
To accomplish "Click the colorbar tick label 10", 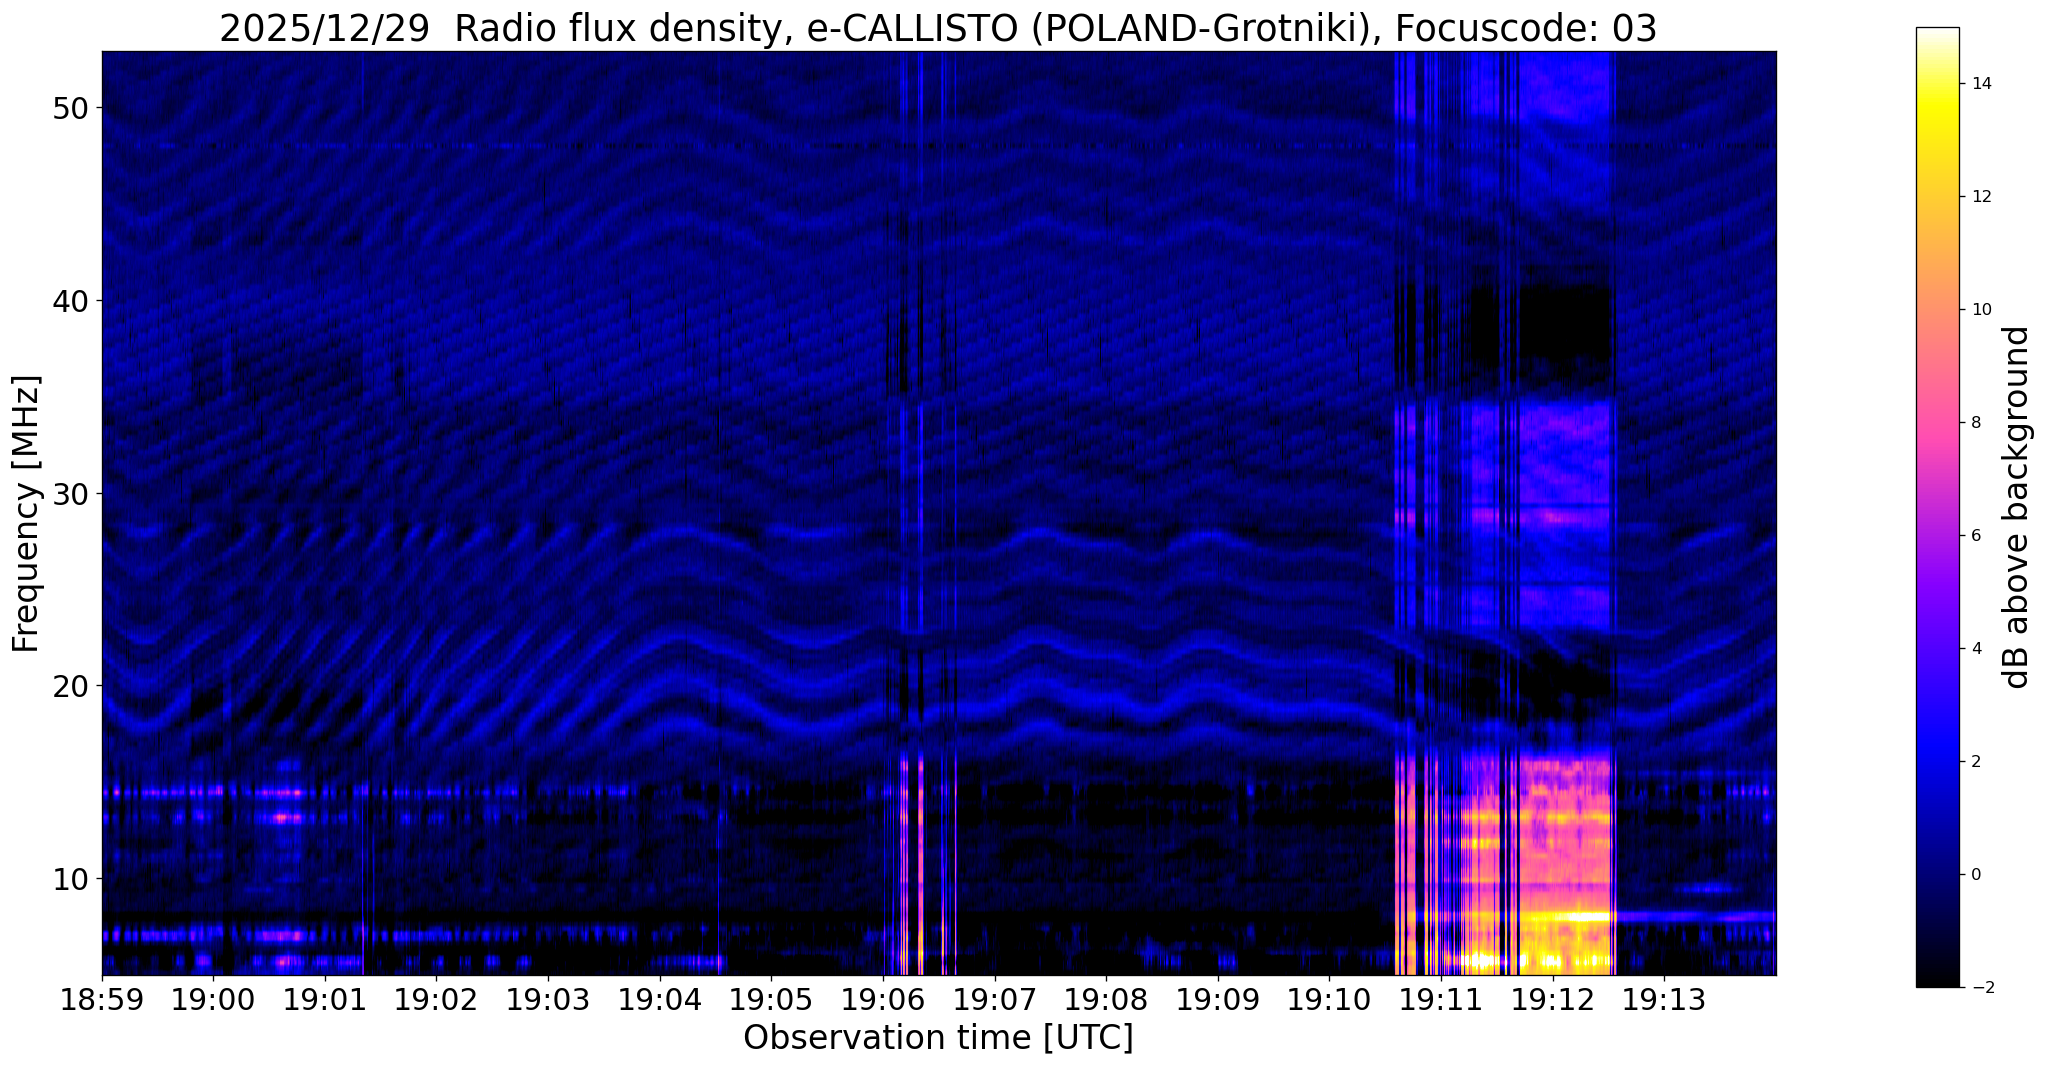I will pyautogui.click(x=1979, y=309).
